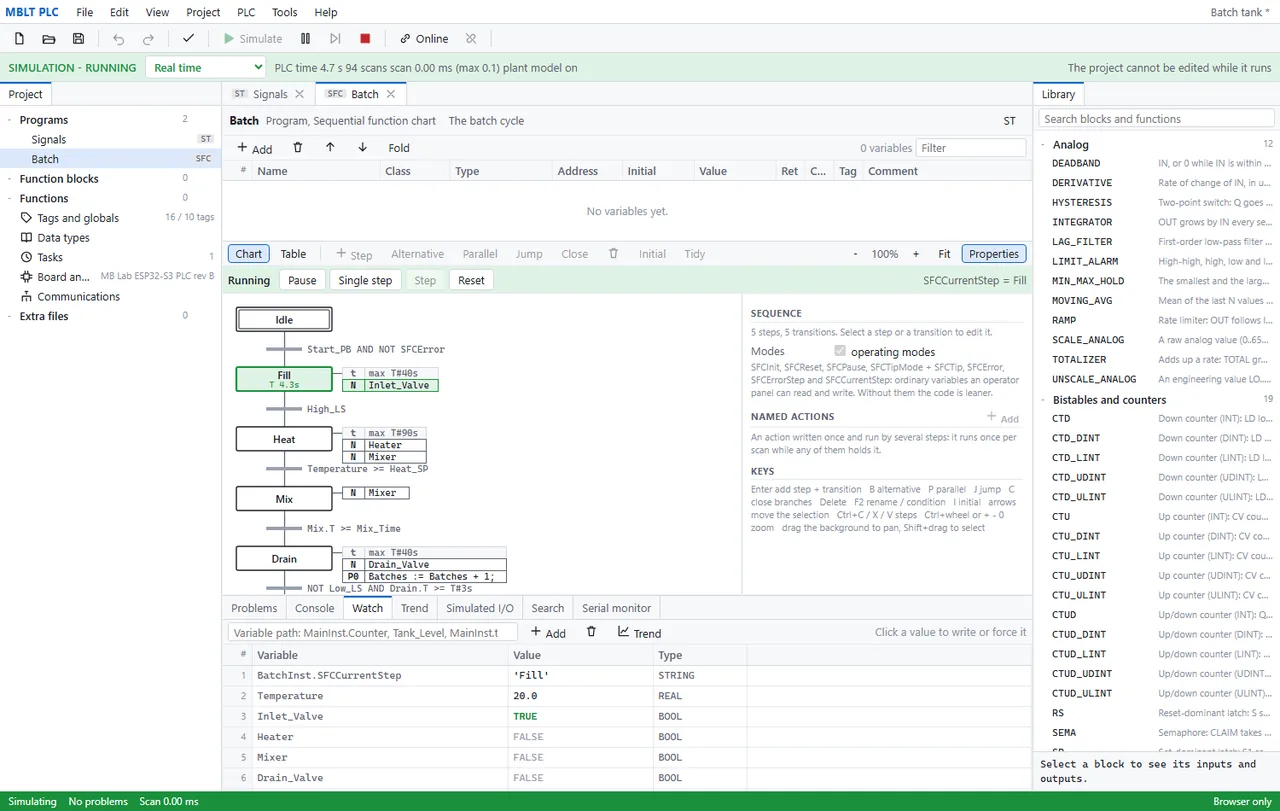This screenshot has height=811, width=1280.
Task: Click the Single step button
Action: tap(365, 281)
